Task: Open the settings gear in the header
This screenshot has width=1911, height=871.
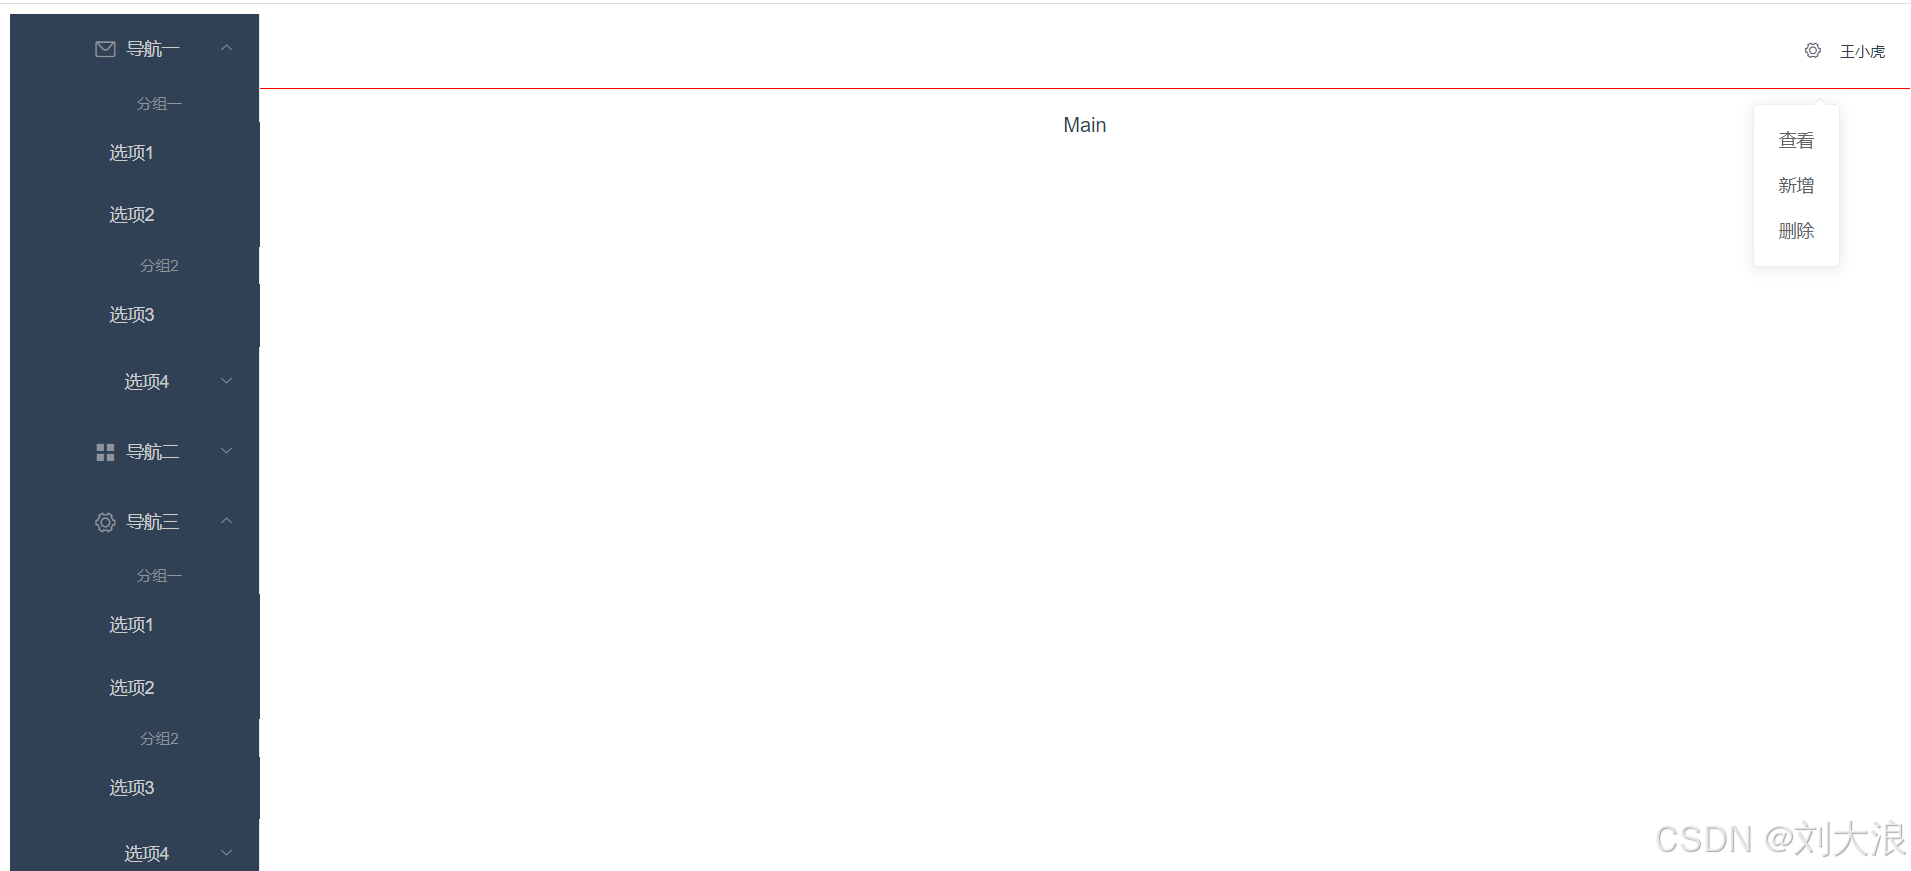Action: [1812, 50]
